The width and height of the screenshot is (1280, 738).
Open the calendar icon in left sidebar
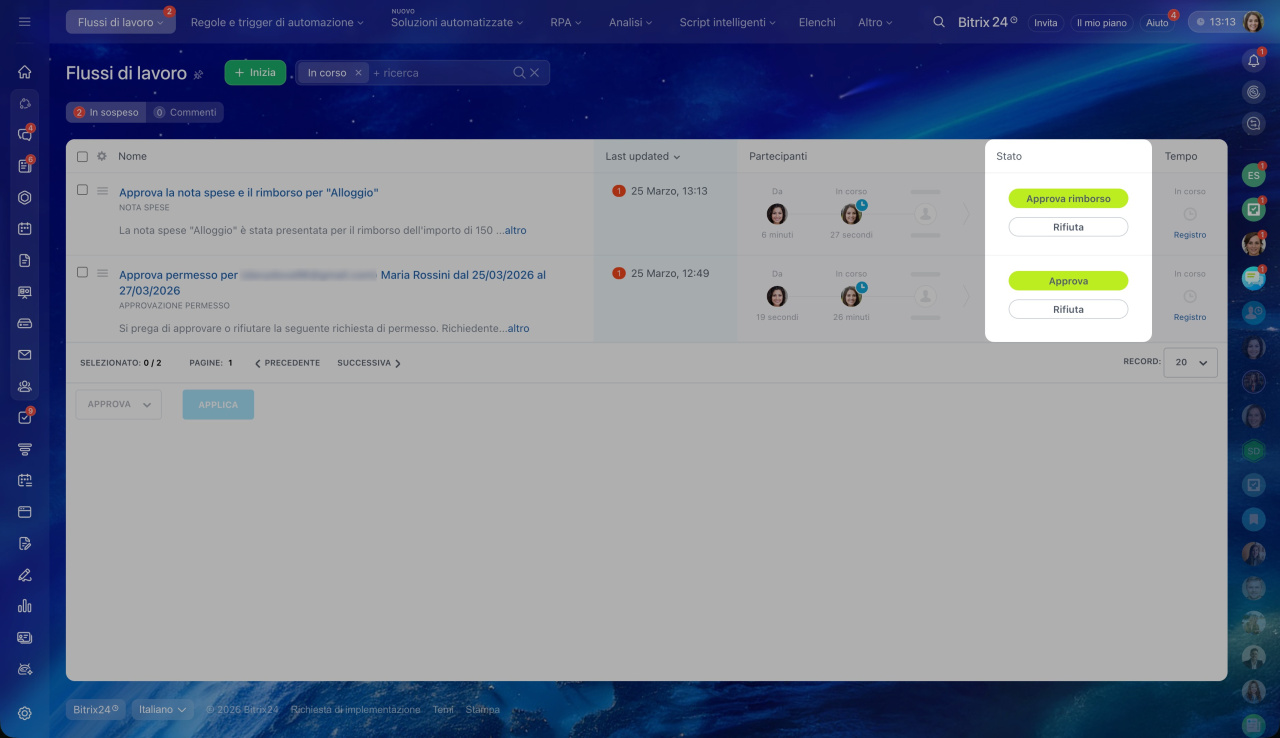click(25, 228)
